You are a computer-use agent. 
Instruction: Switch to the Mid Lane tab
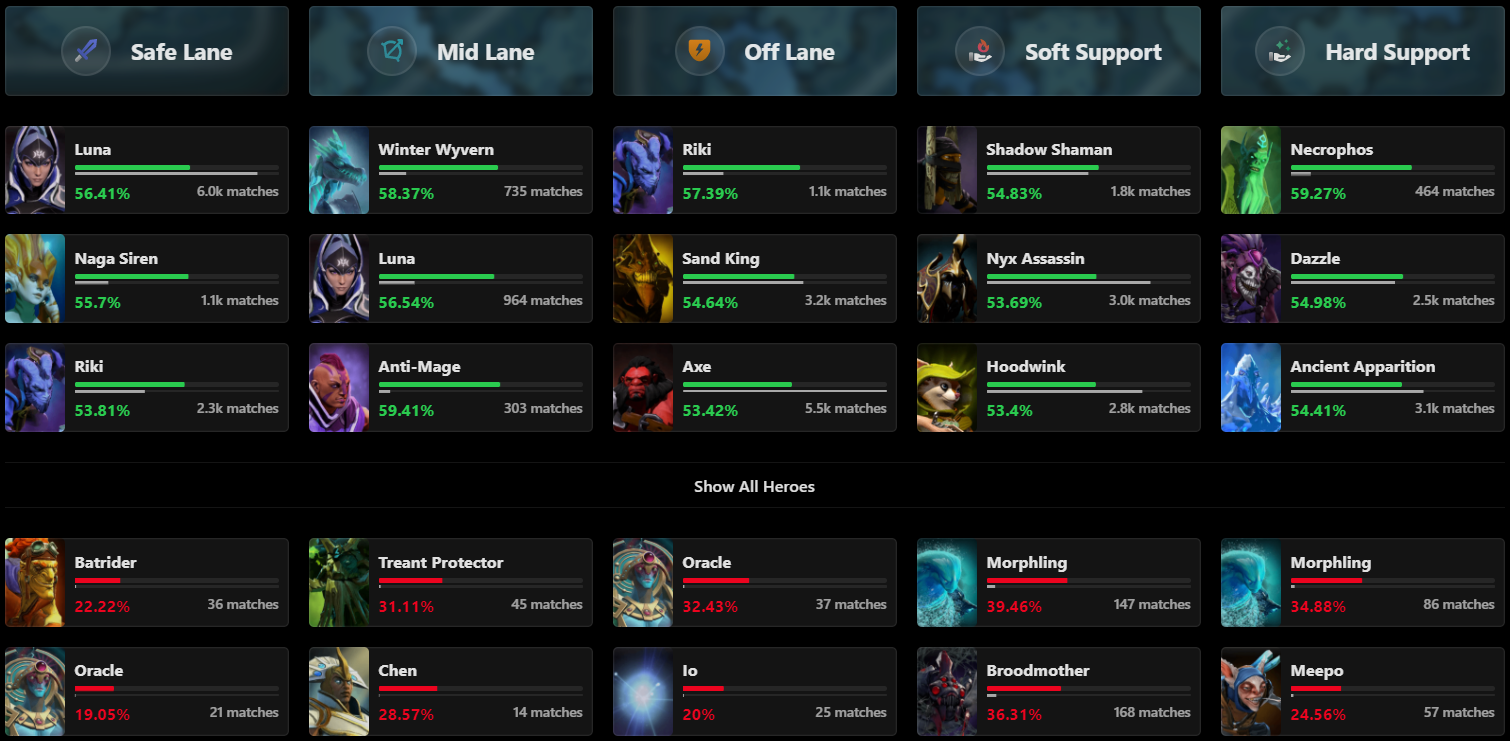[485, 52]
